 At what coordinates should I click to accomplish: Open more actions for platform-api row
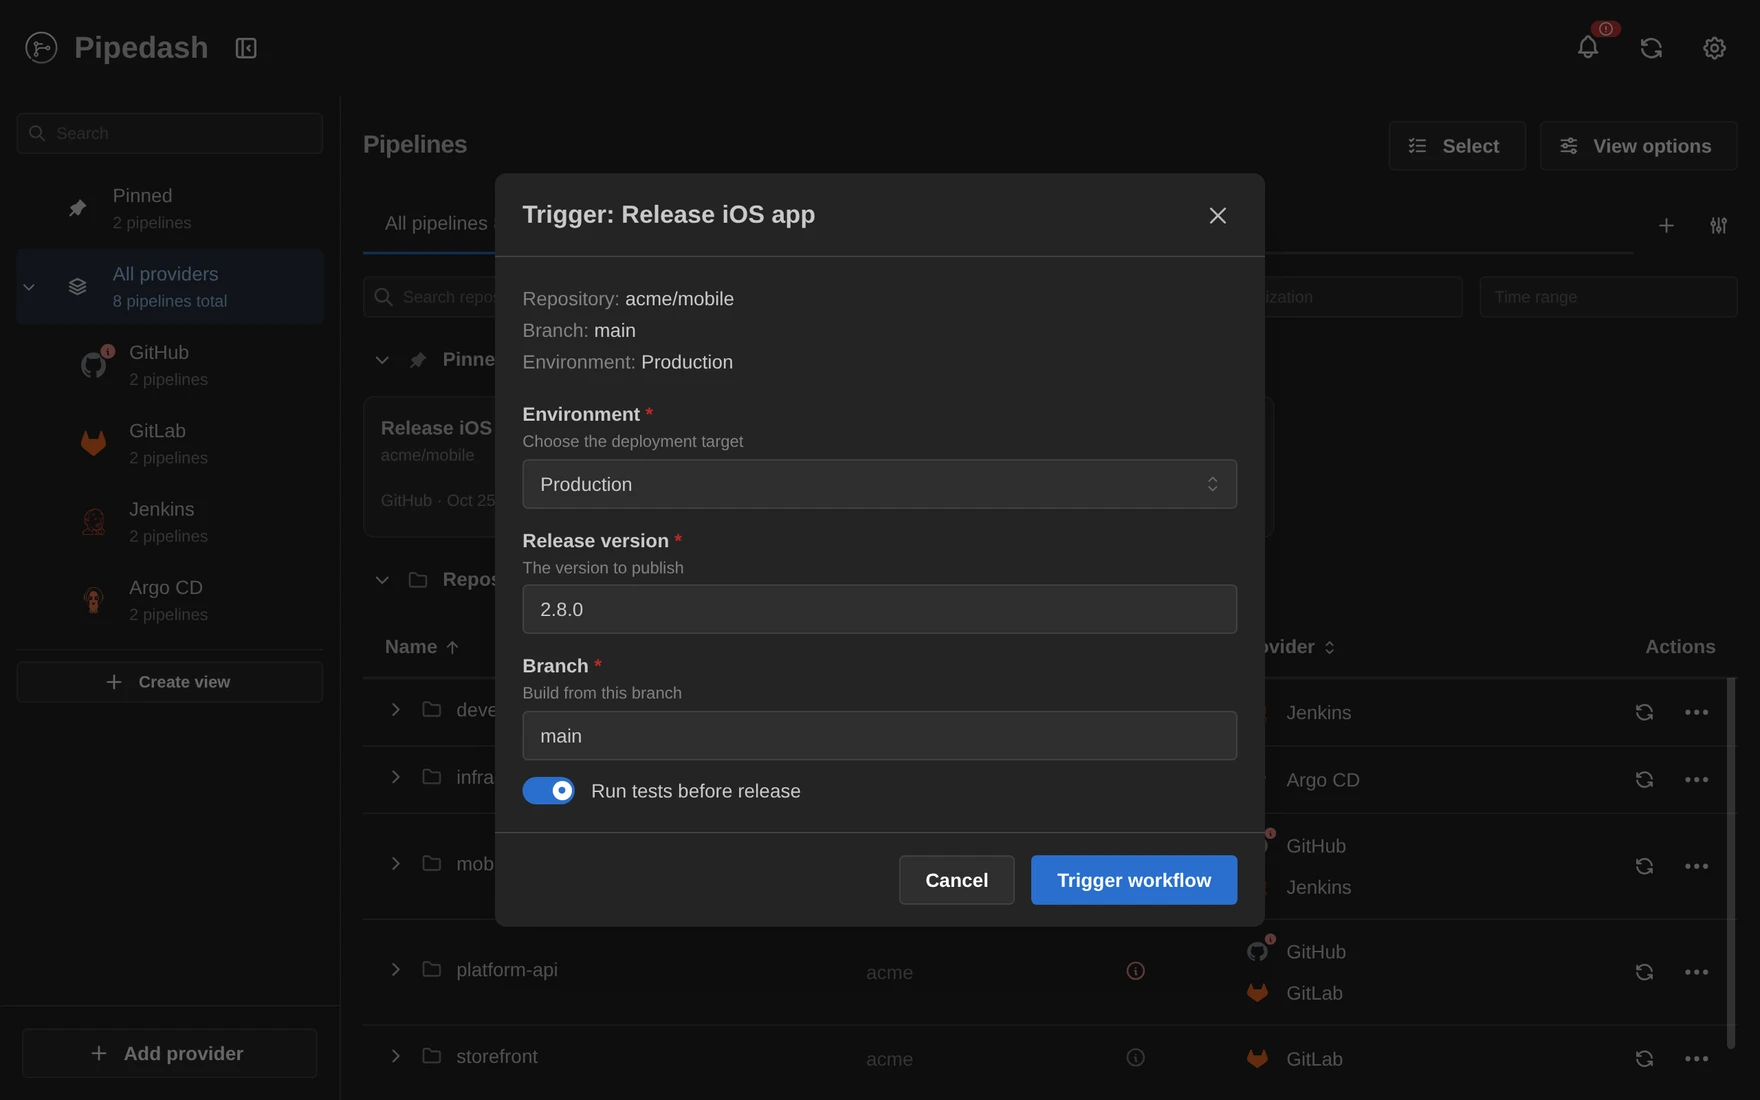[1696, 972]
